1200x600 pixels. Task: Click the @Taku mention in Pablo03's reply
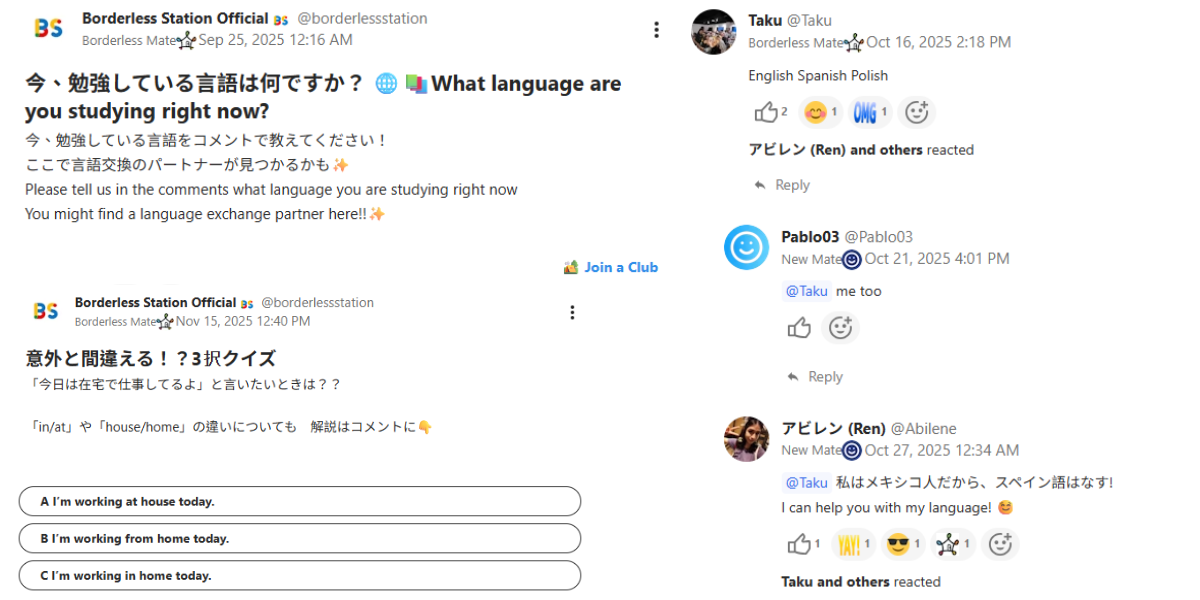point(806,291)
